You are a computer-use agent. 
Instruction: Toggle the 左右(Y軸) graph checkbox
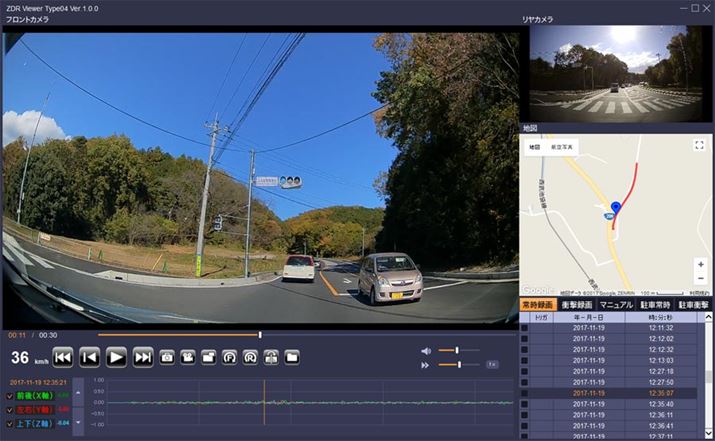click(x=11, y=410)
